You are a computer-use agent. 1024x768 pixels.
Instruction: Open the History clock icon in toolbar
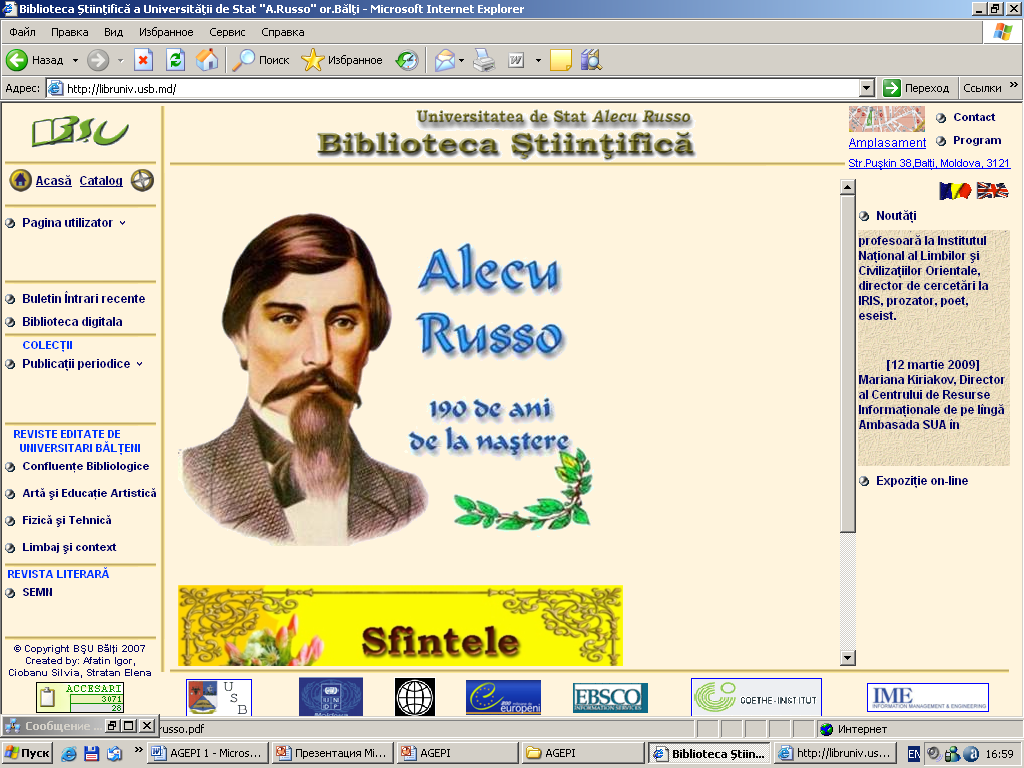tap(407, 60)
